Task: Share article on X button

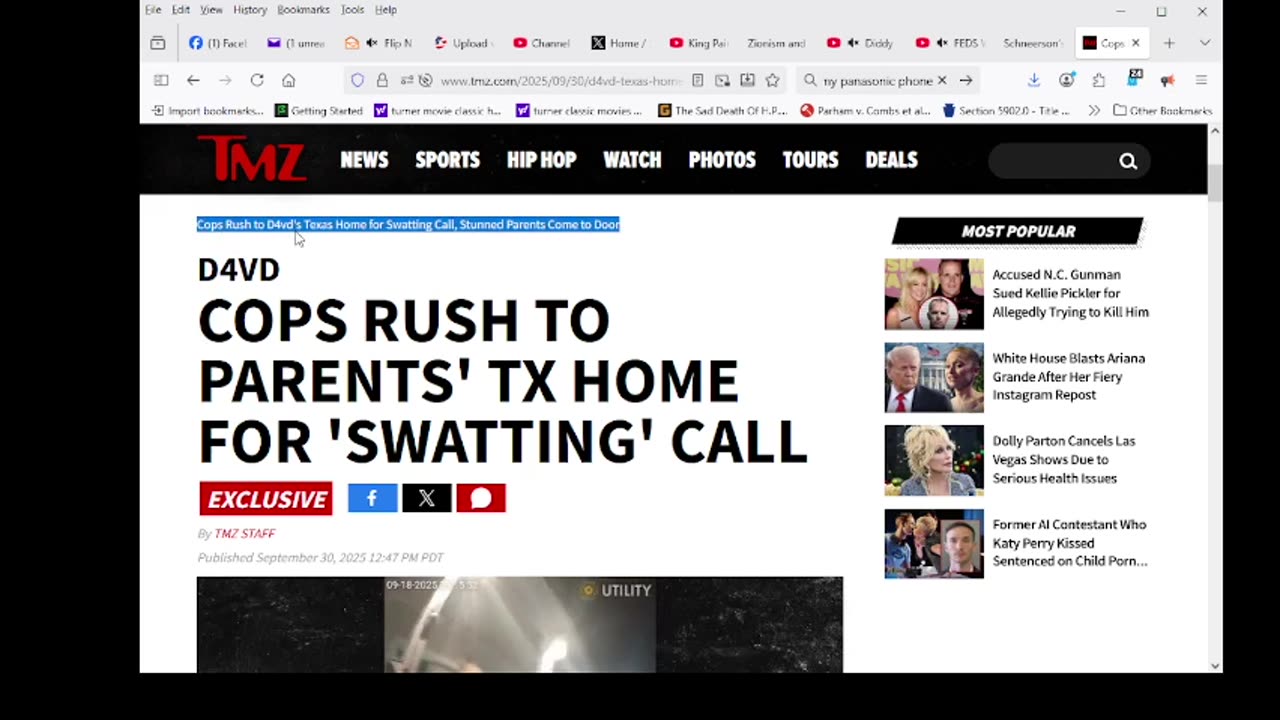Action: point(426,498)
